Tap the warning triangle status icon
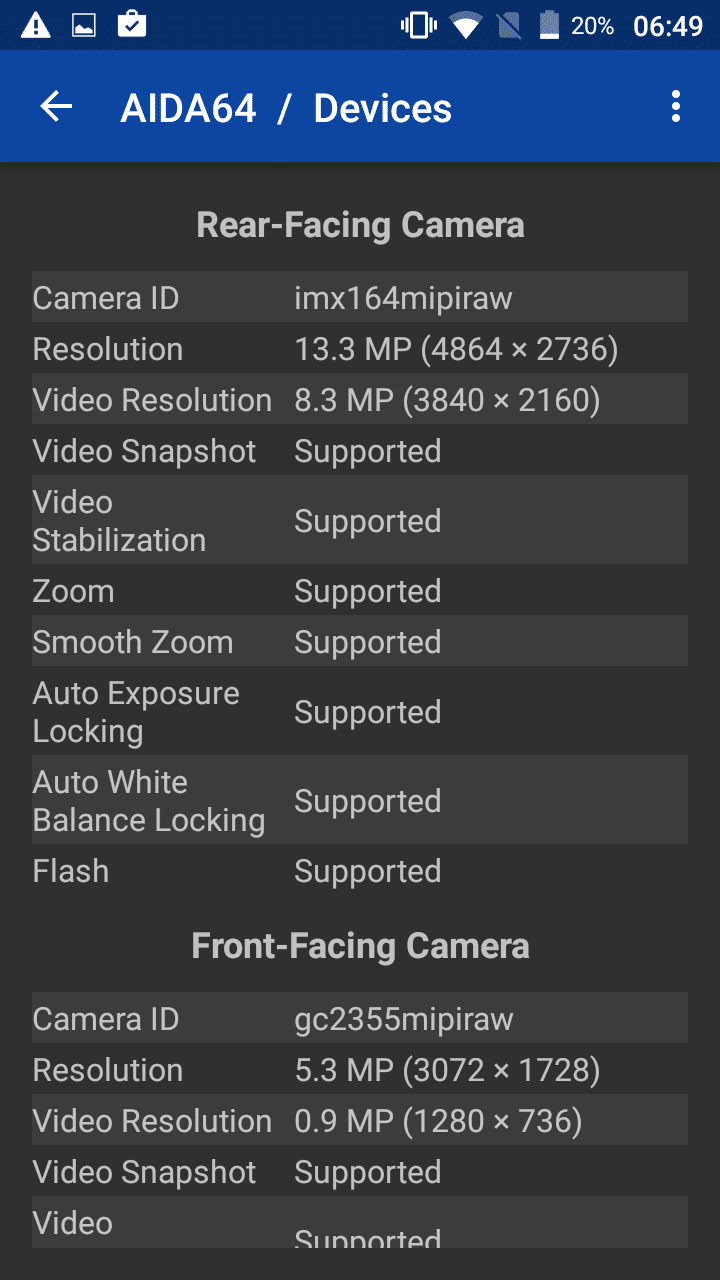 click(x=36, y=25)
